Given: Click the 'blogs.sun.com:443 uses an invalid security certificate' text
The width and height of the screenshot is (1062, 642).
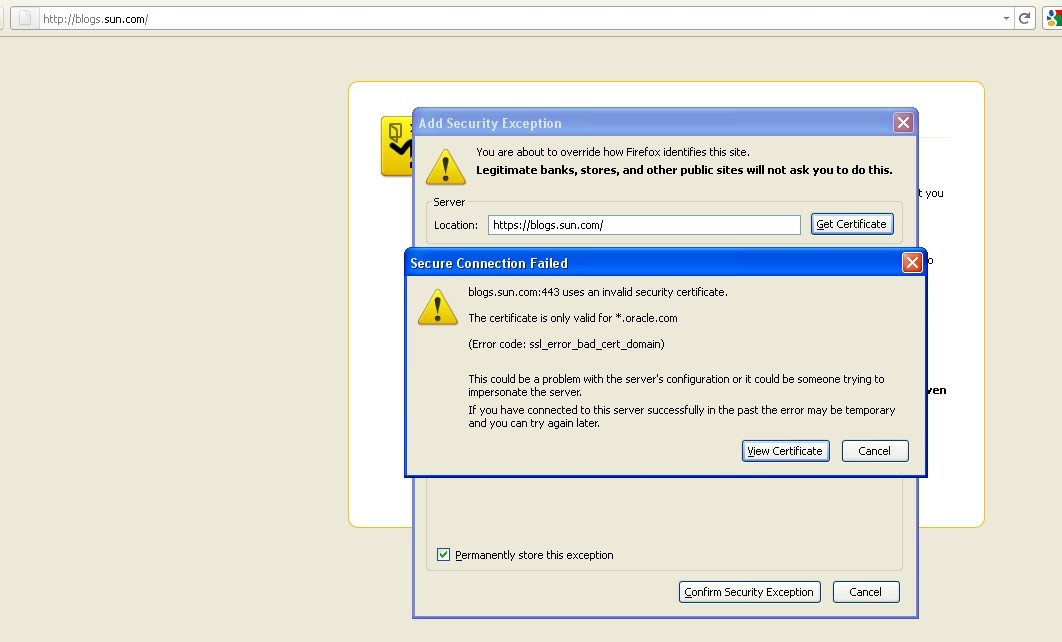Looking at the screenshot, I should click(x=598, y=293).
